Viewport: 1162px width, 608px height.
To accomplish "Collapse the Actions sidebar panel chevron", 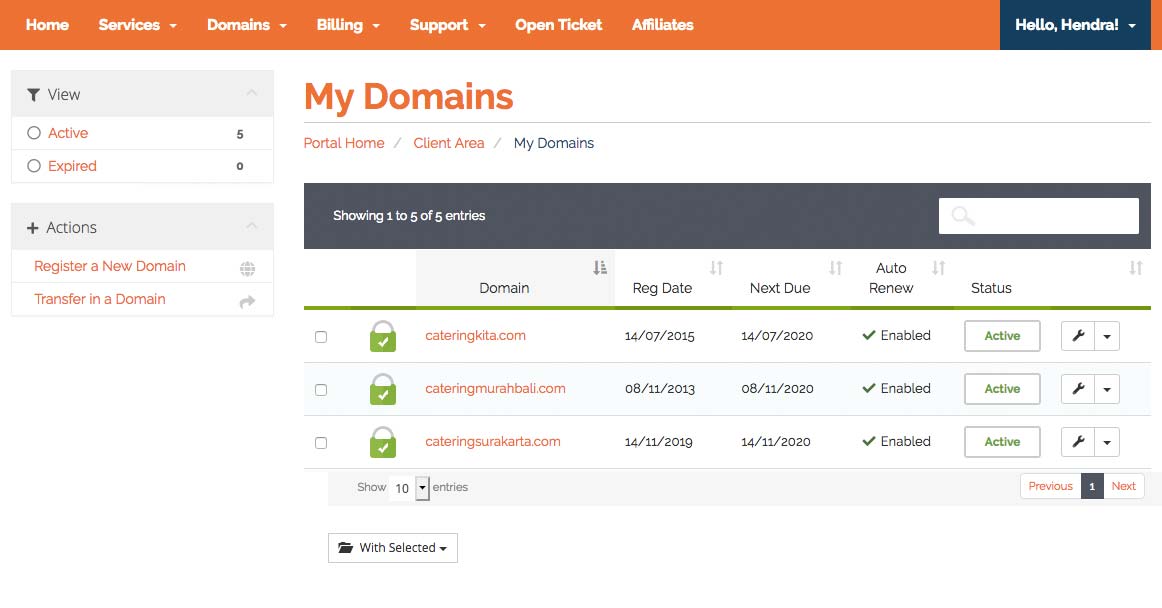I will tap(252, 227).
